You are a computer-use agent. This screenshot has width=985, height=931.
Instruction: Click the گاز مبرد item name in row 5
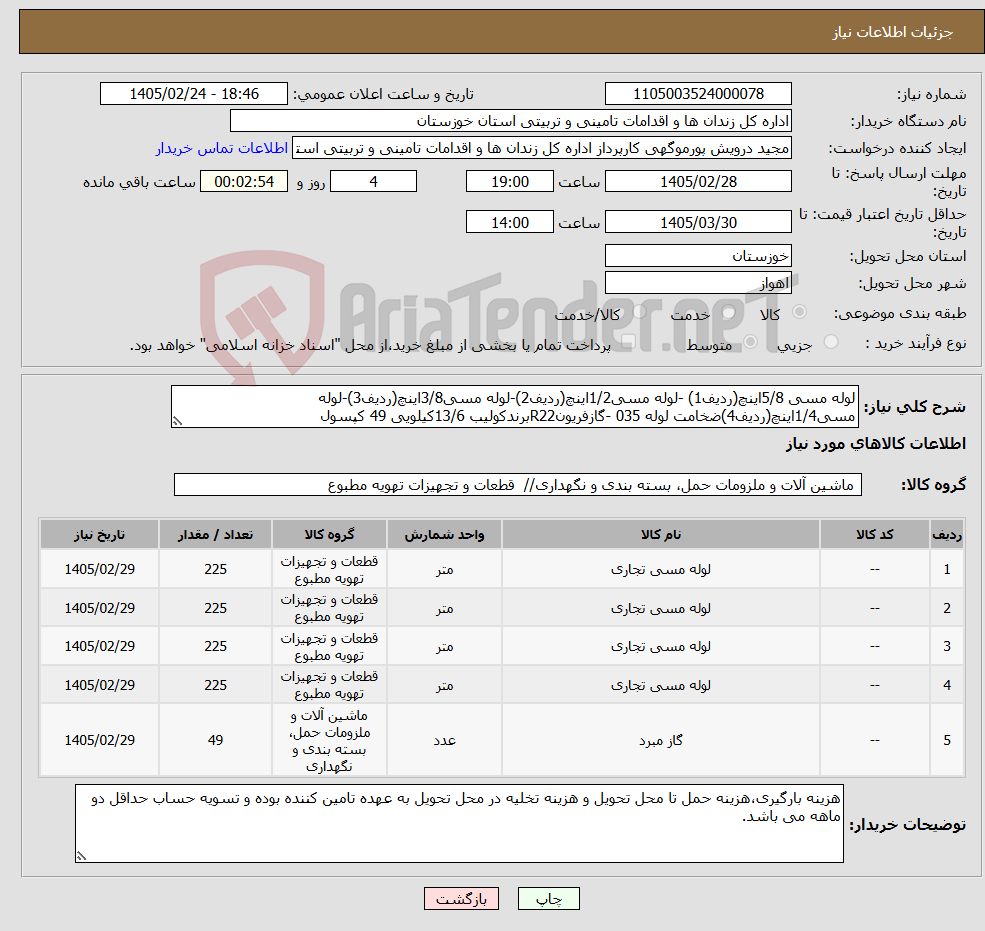(x=661, y=741)
